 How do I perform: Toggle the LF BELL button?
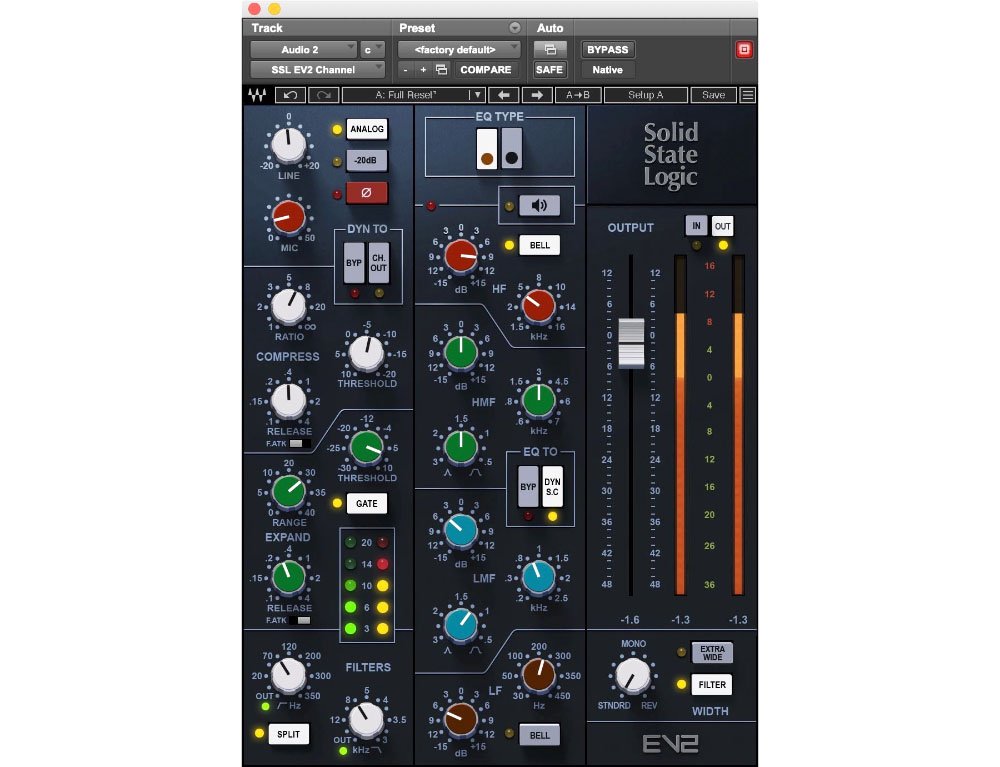click(x=540, y=734)
